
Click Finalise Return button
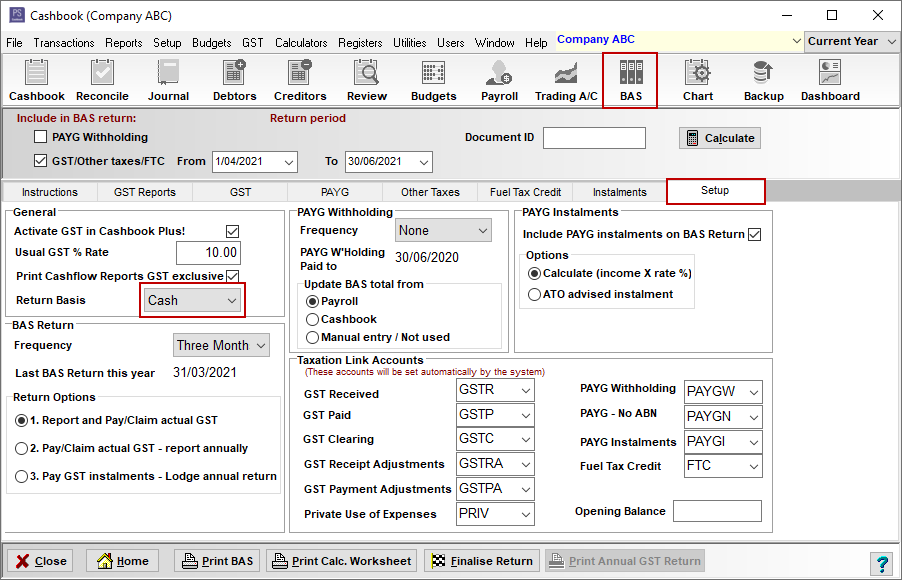(482, 561)
